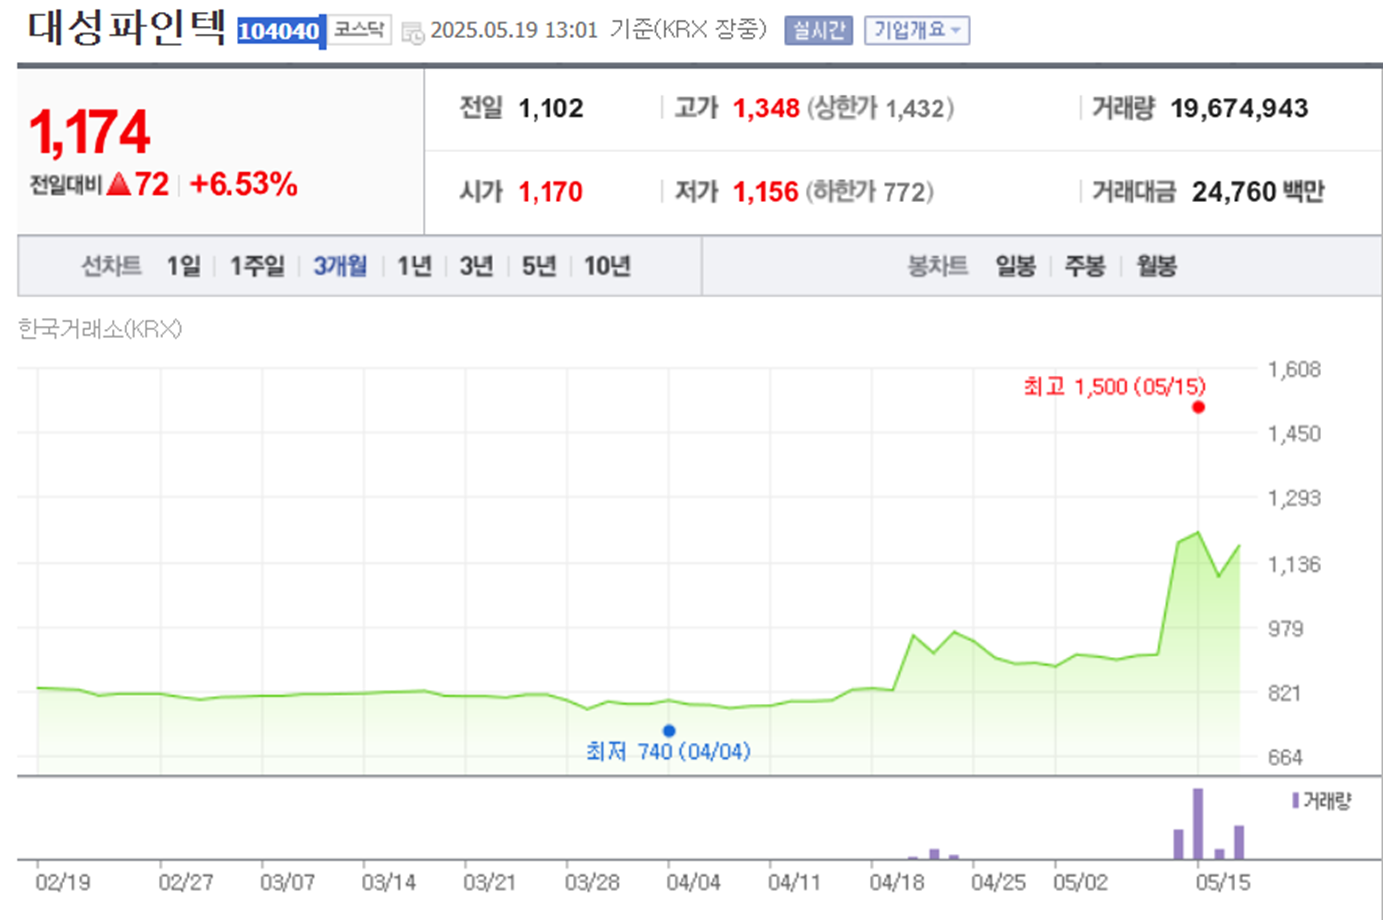Click the 거래대금 value 24,760 백만
1383x920 pixels.
coord(1258,192)
